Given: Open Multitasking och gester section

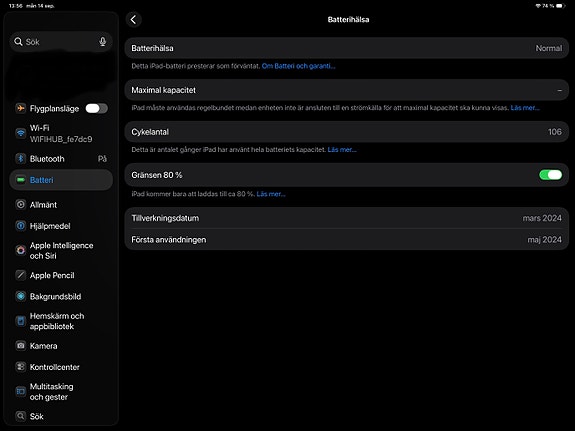Looking at the screenshot, I should tap(61, 392).
